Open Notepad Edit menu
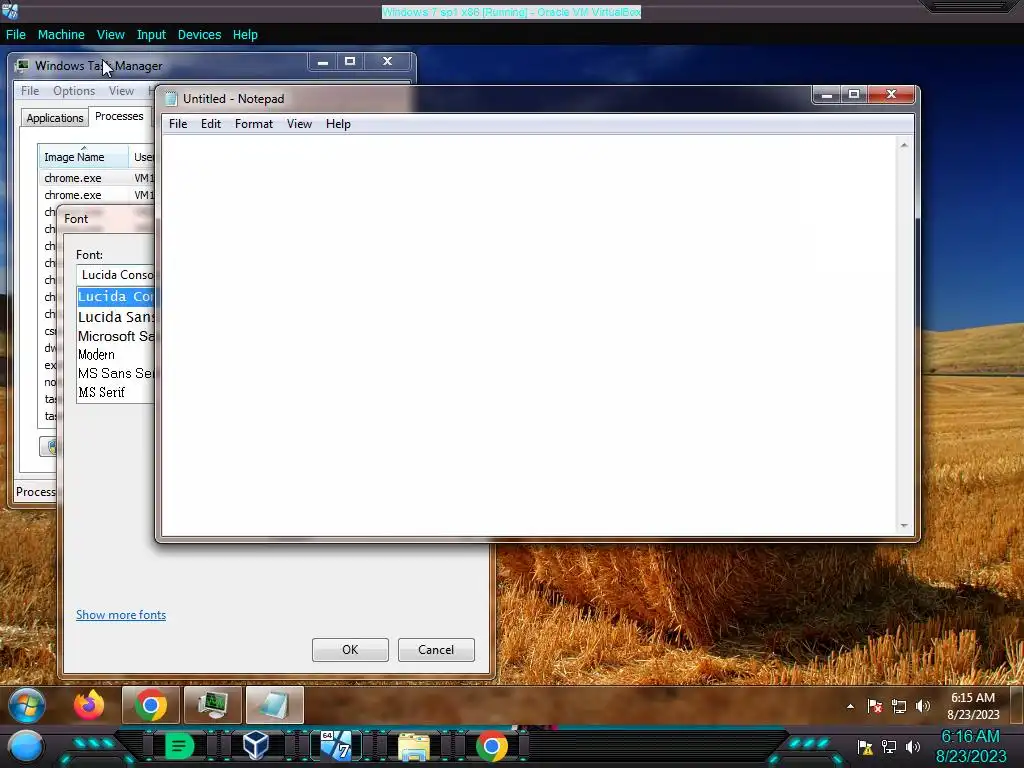The width and height of the screenshot is (1024, 768). coord(210,124)
